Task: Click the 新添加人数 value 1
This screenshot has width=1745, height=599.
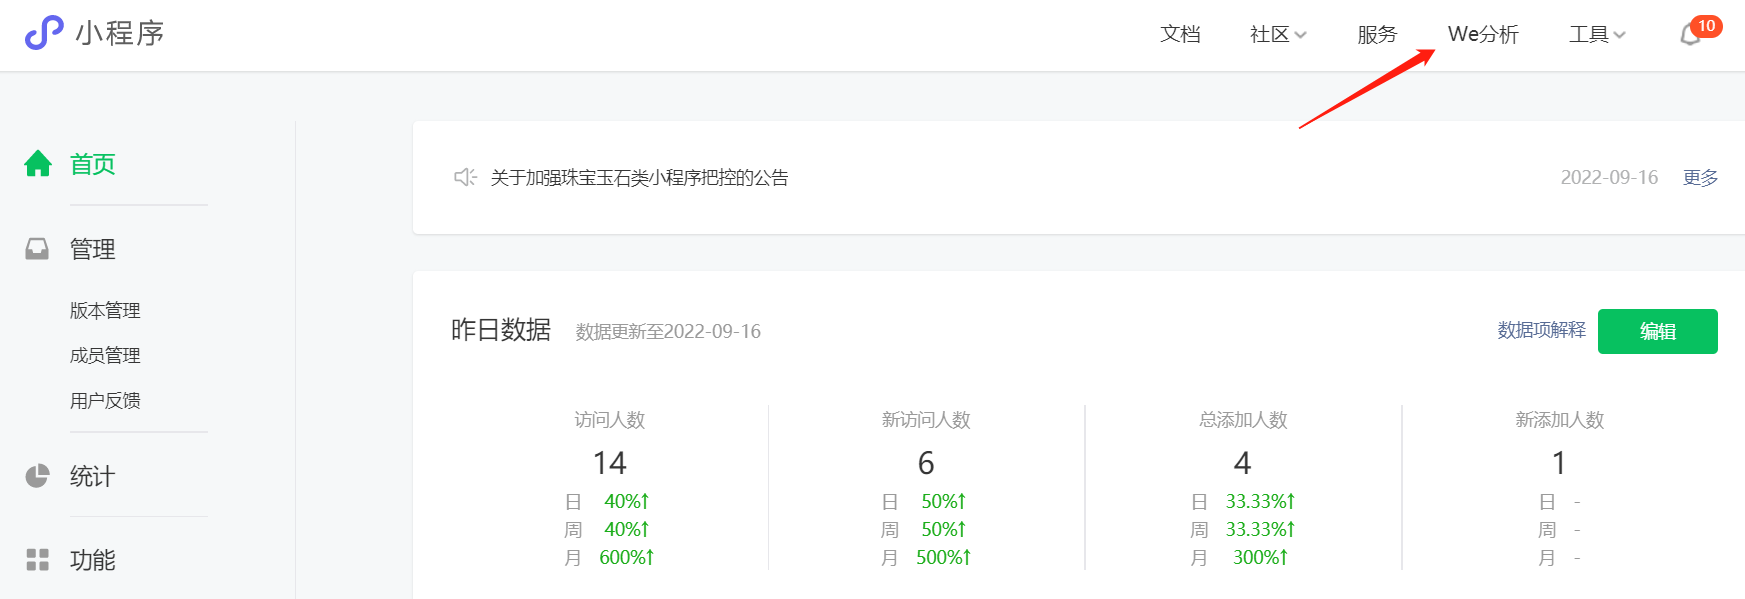Action: [x=1559, y=463]
